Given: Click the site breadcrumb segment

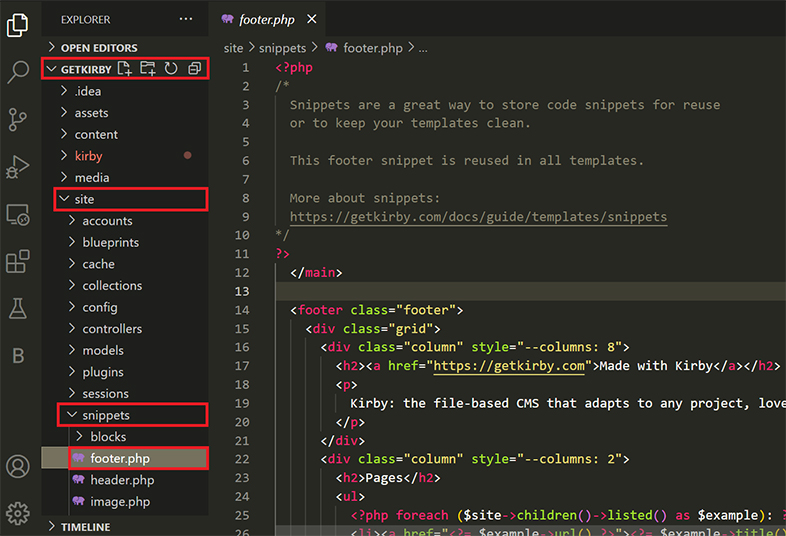Looking at the screenshot, I should (x=233, y=48).
